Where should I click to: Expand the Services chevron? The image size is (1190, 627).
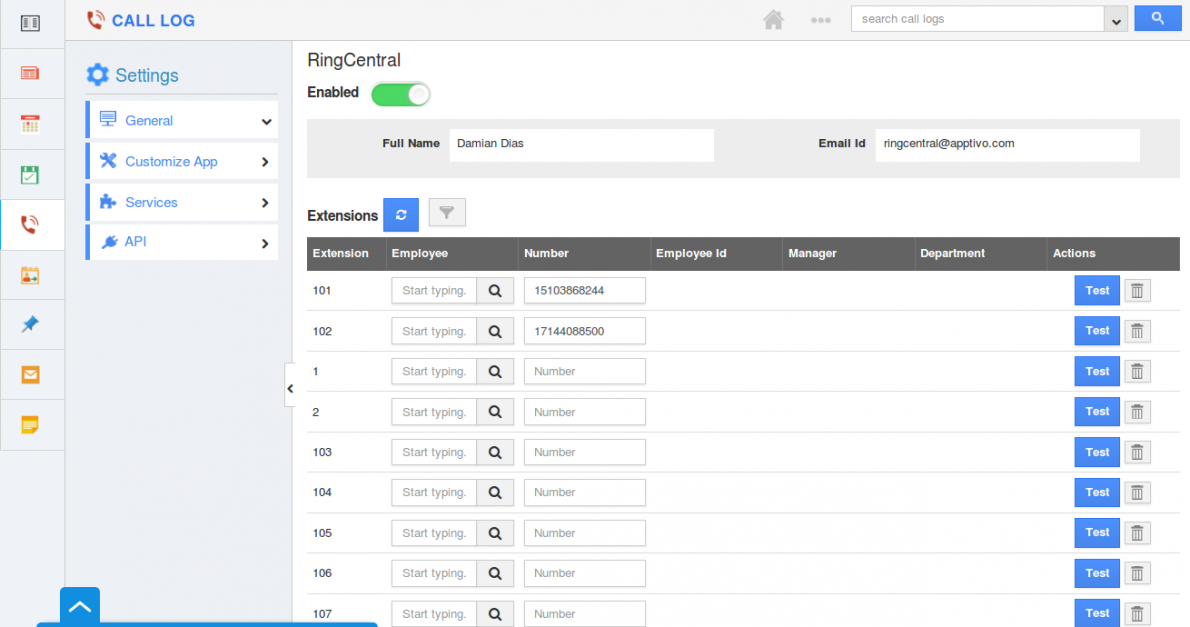pyautogui.click(x=265, y=203)
